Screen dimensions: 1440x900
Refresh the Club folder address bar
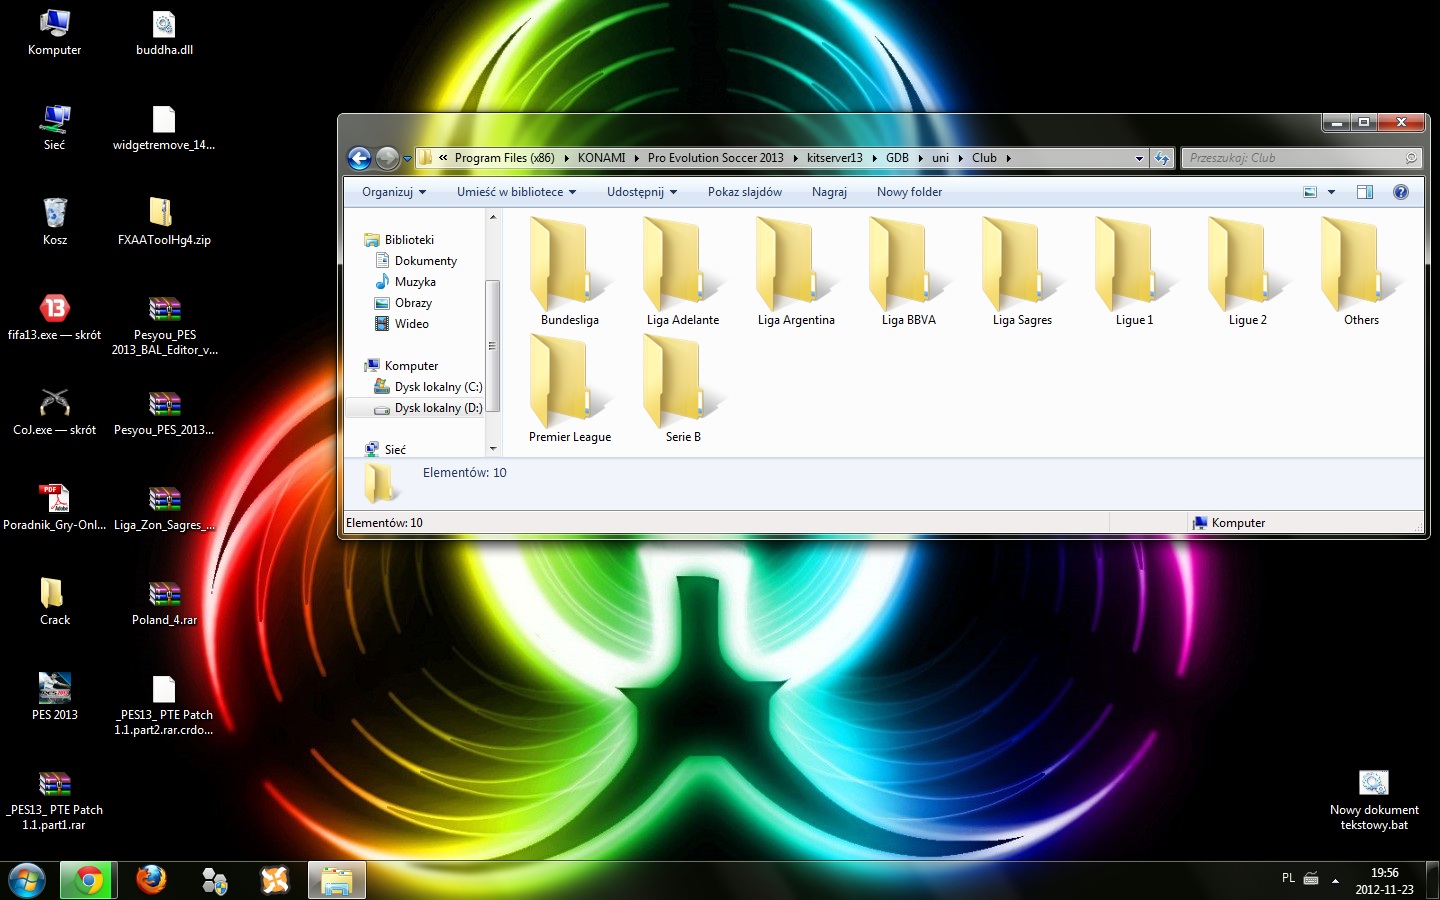[1161, 158]
